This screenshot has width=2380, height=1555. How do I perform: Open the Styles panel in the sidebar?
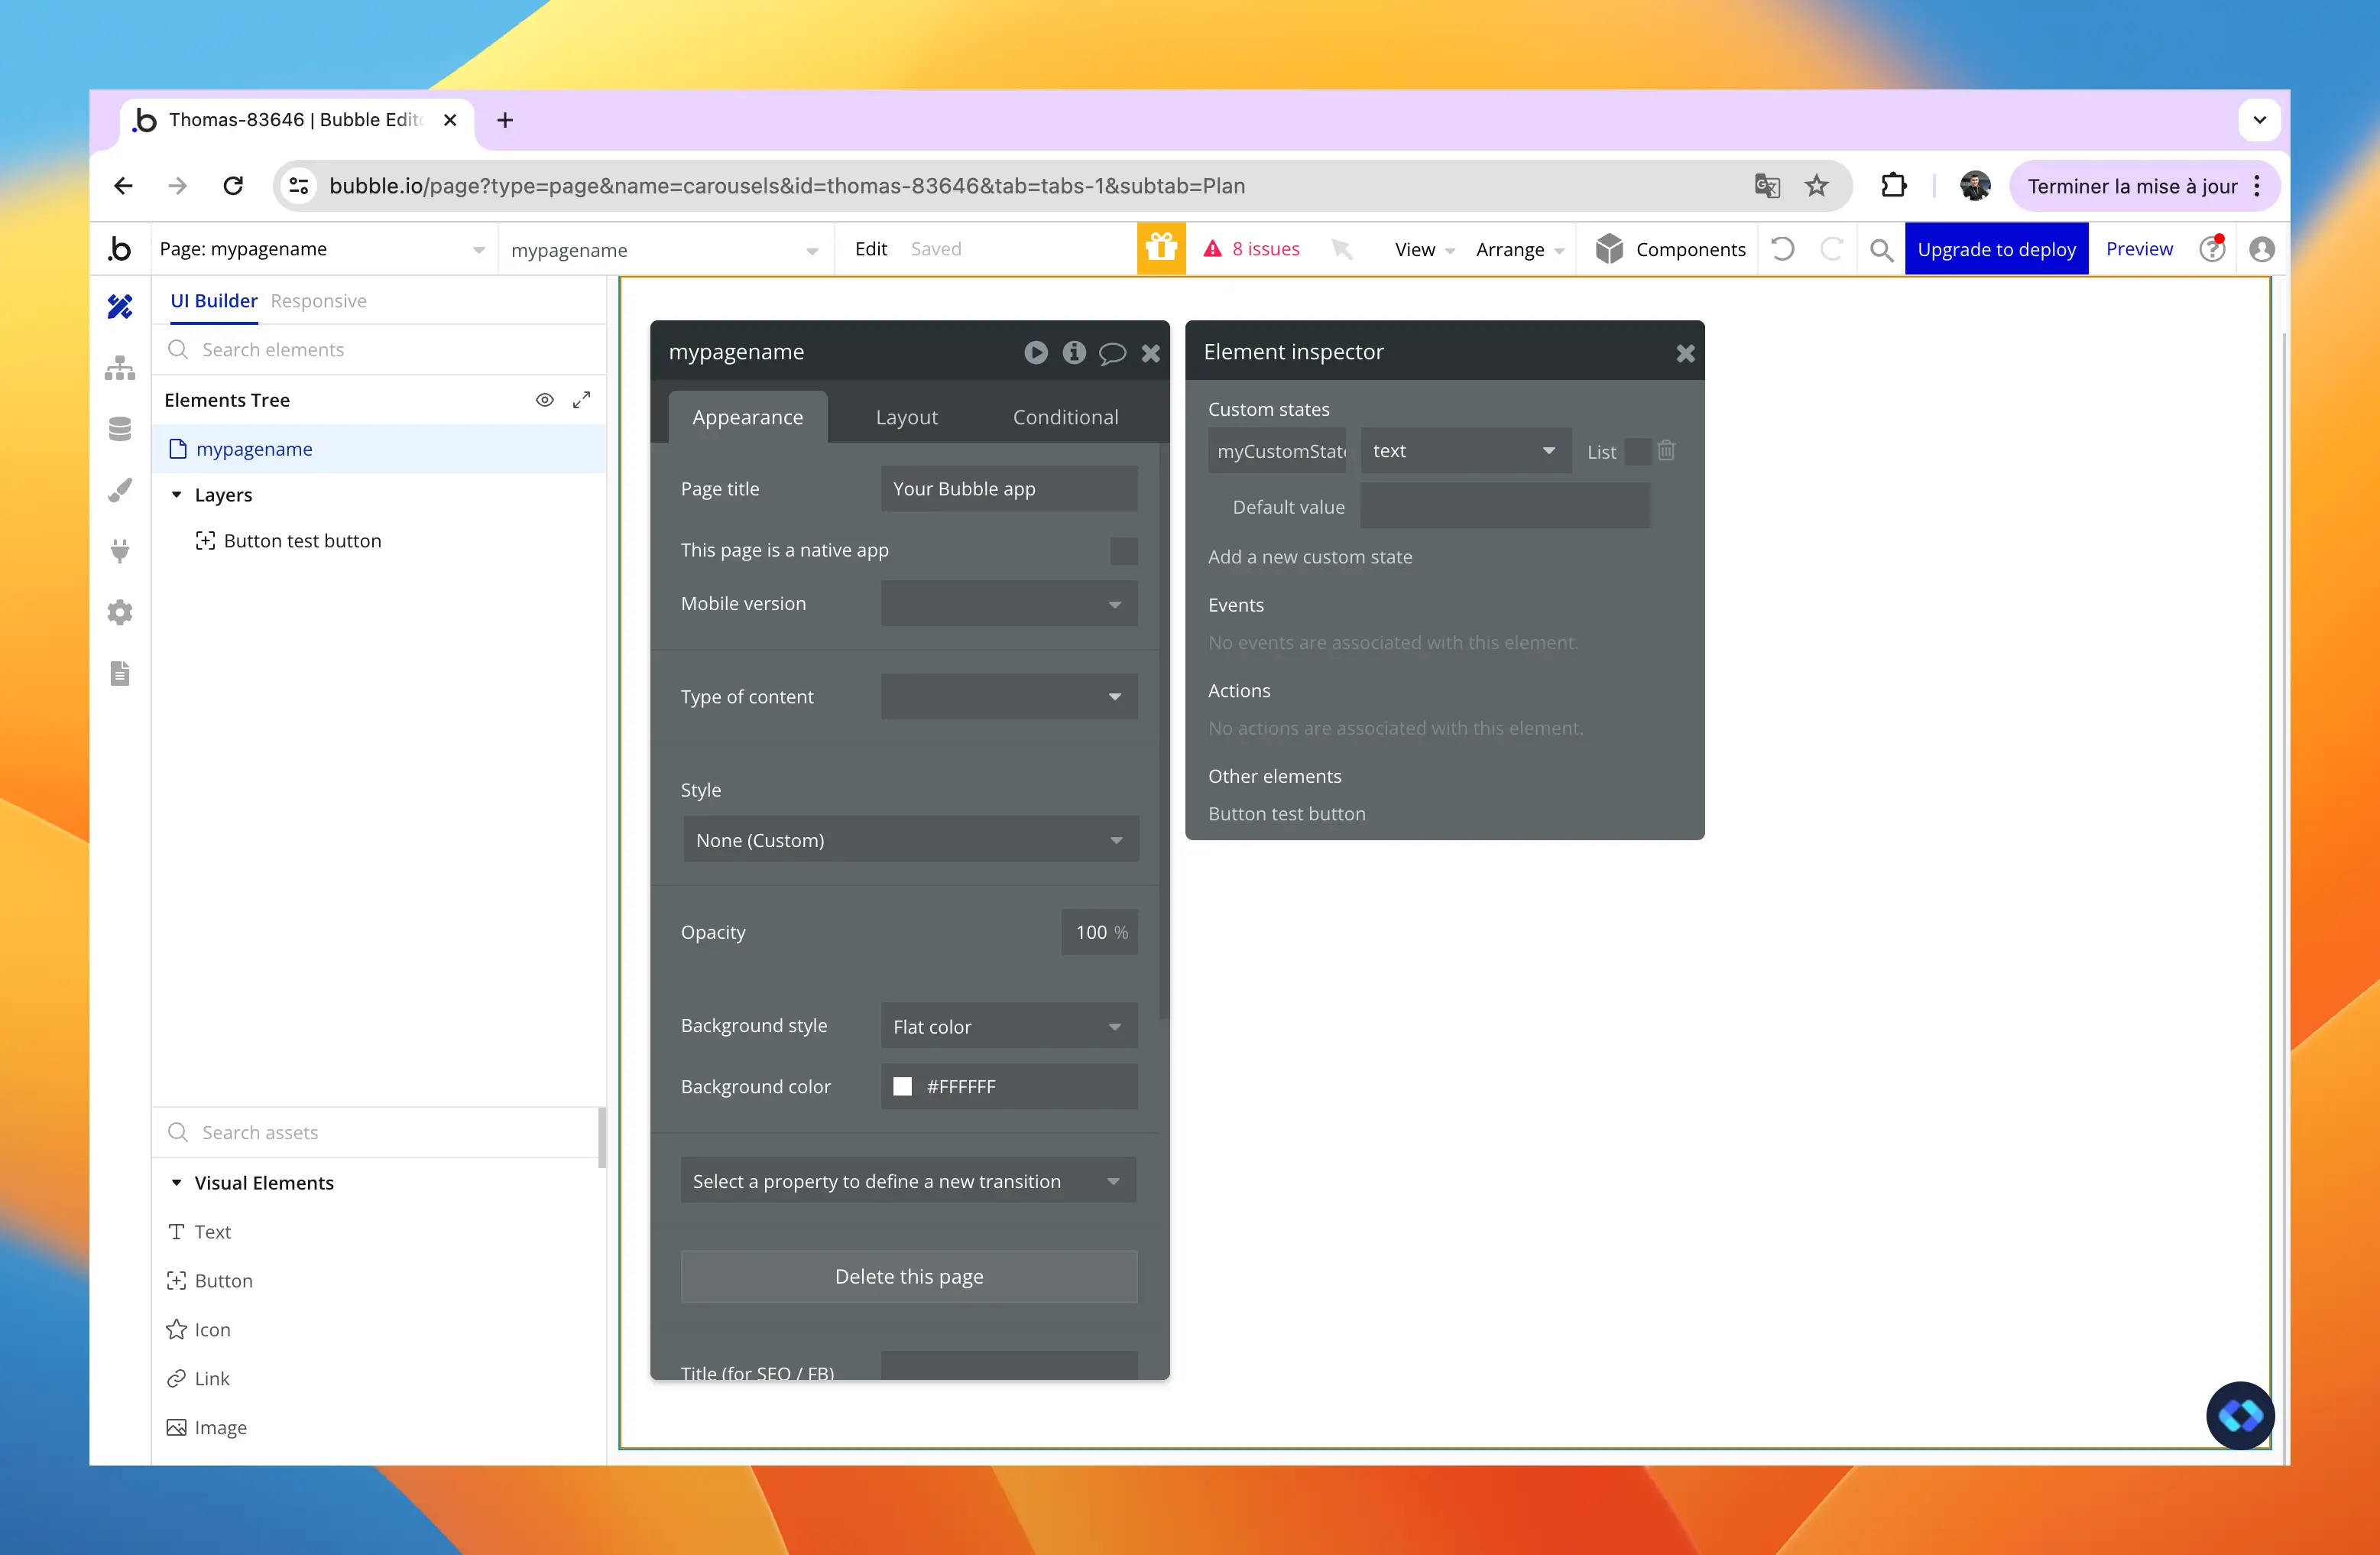(x=120, y=490)
